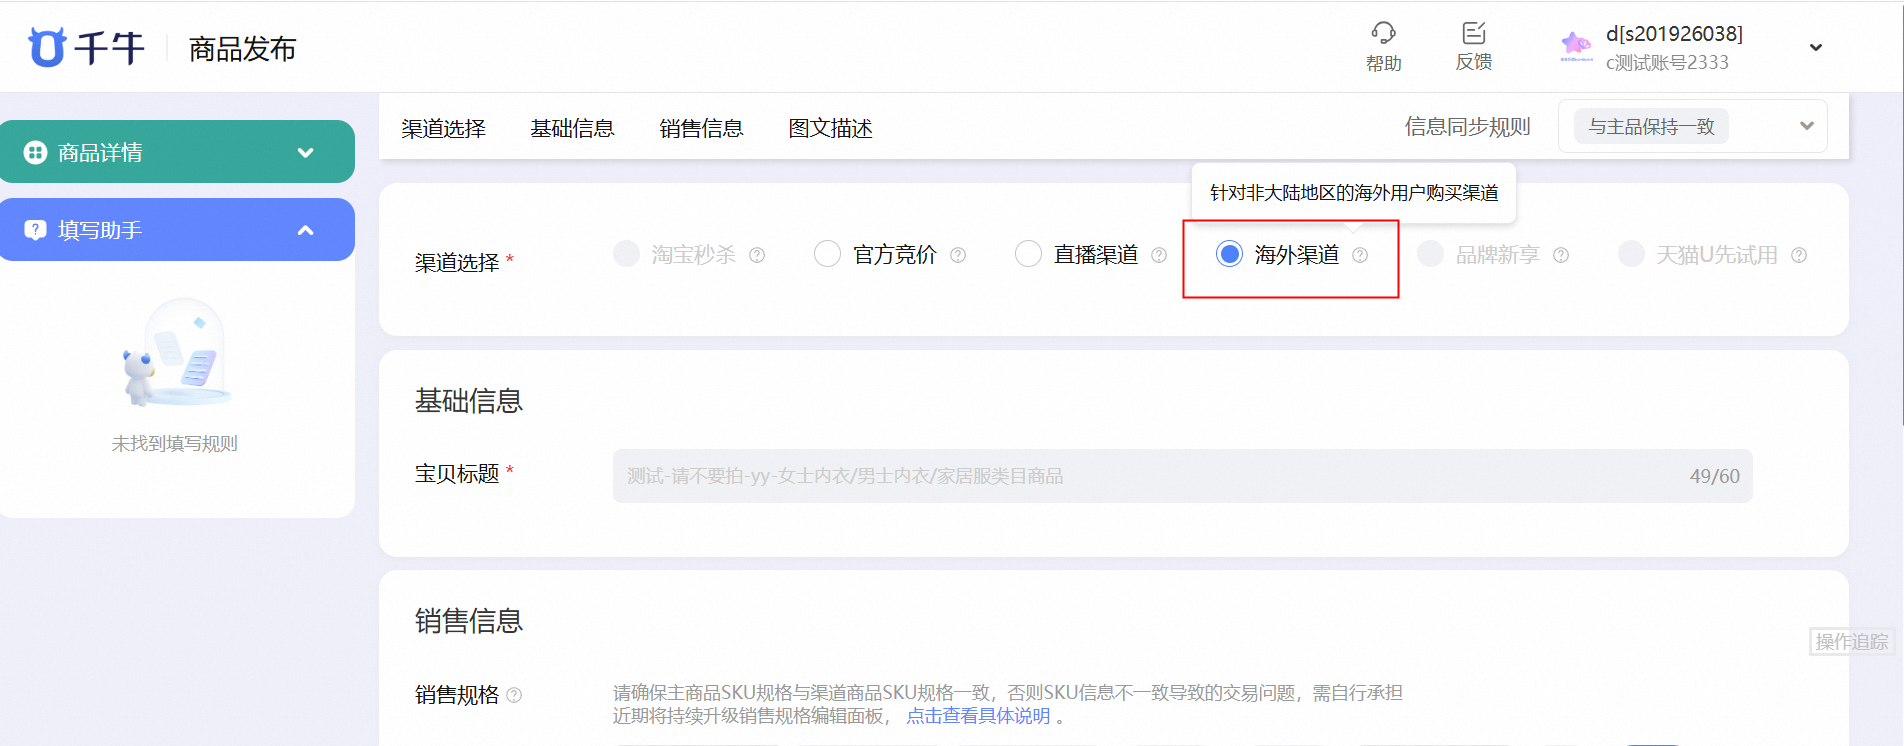Viewport: 1904px width, 746px height.
Task: Click help icon next to 直播渠道
Action: pos(1159,255)
